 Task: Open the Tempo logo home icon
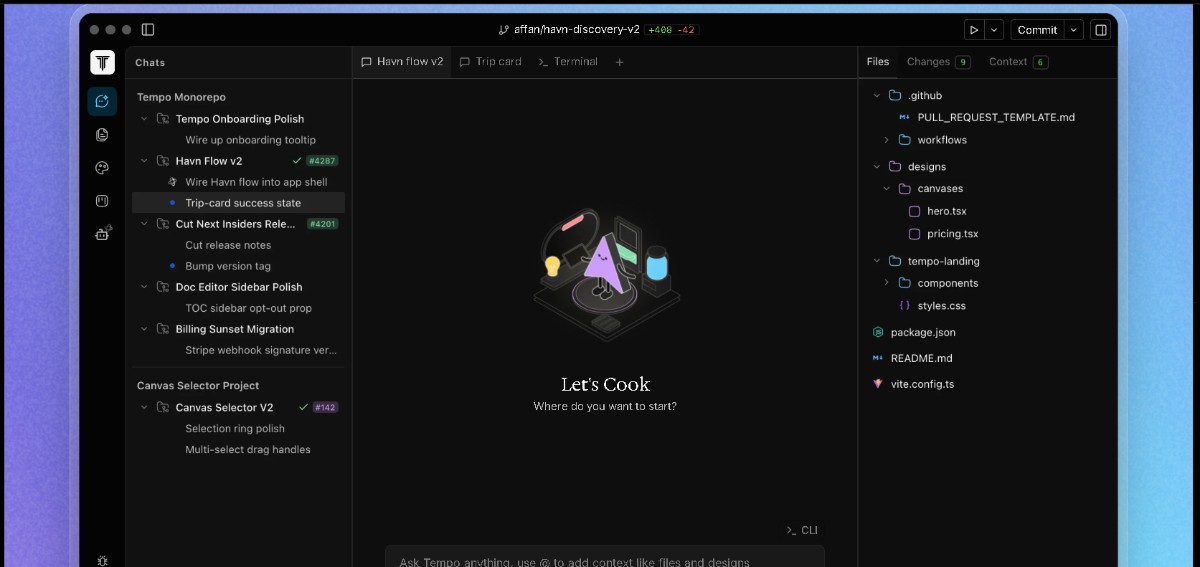point(102,62)
